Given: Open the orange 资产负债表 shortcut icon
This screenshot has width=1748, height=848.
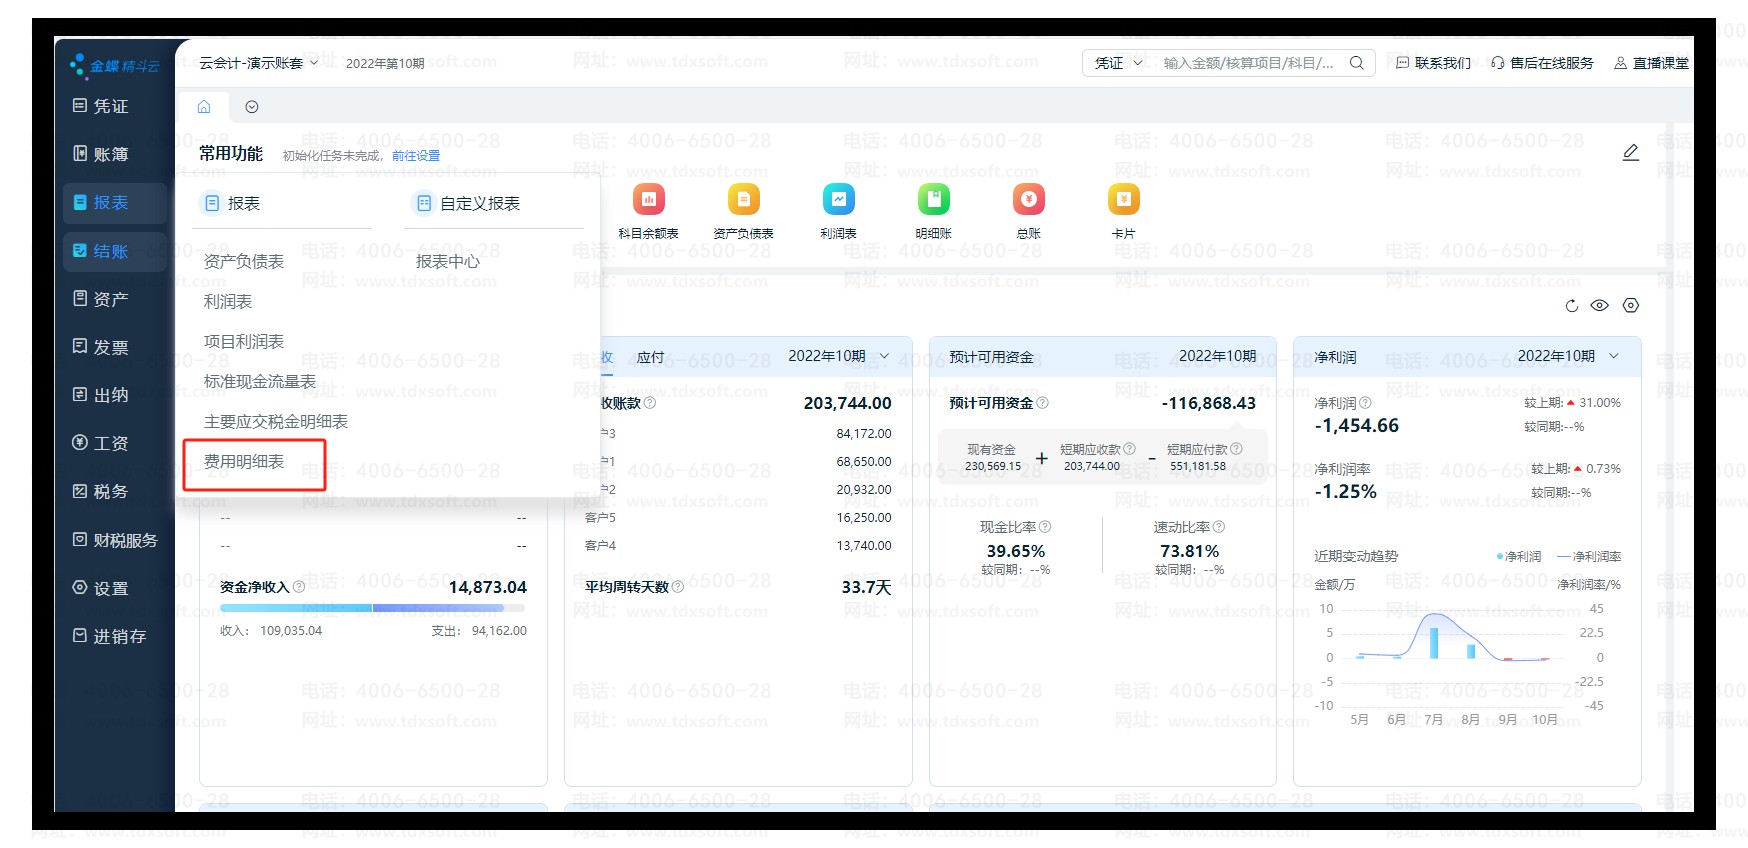Looking at the screenshot, I should click(x=743, y=200).
